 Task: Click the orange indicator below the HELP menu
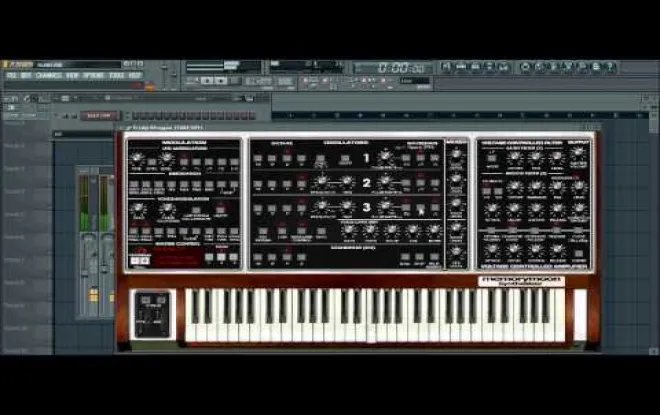149,88
